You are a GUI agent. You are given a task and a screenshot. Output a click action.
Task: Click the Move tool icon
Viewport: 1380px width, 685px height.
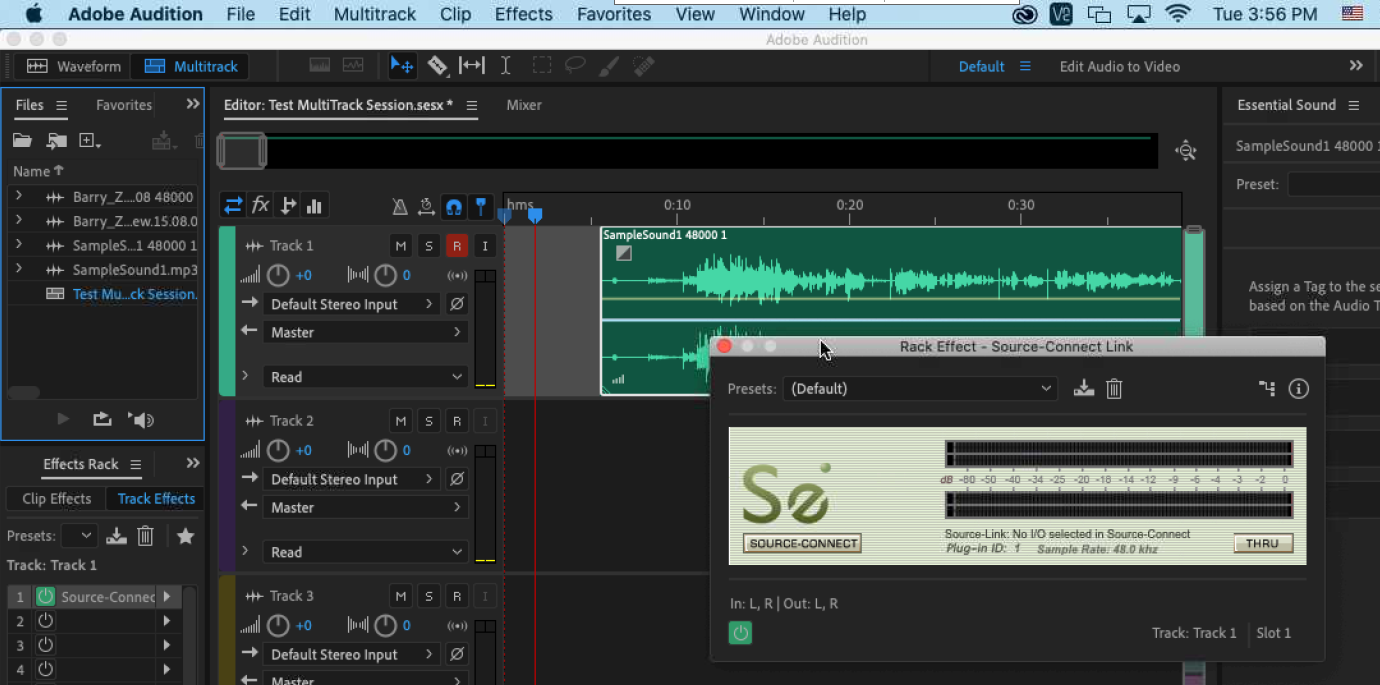coord(402,66)
